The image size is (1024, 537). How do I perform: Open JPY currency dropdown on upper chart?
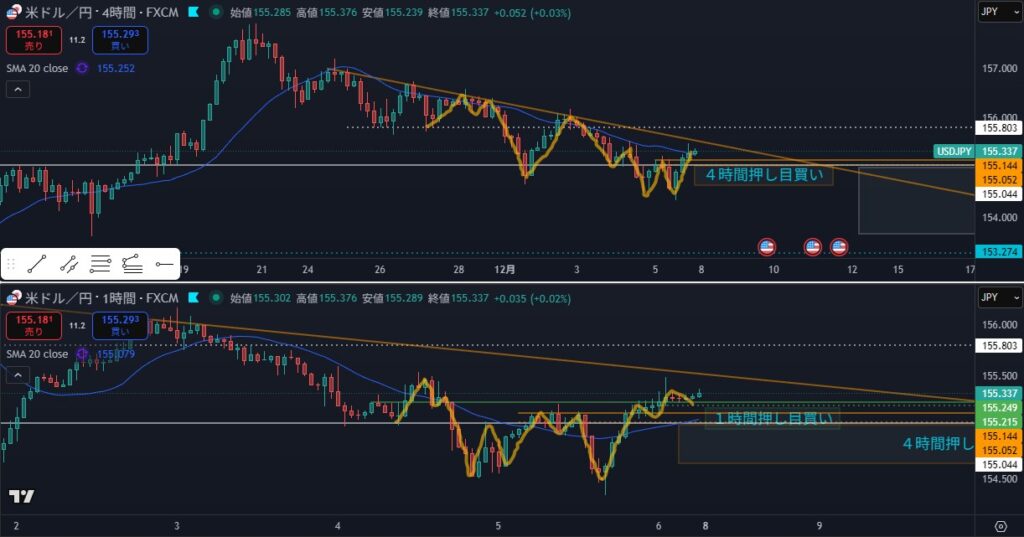999,13
